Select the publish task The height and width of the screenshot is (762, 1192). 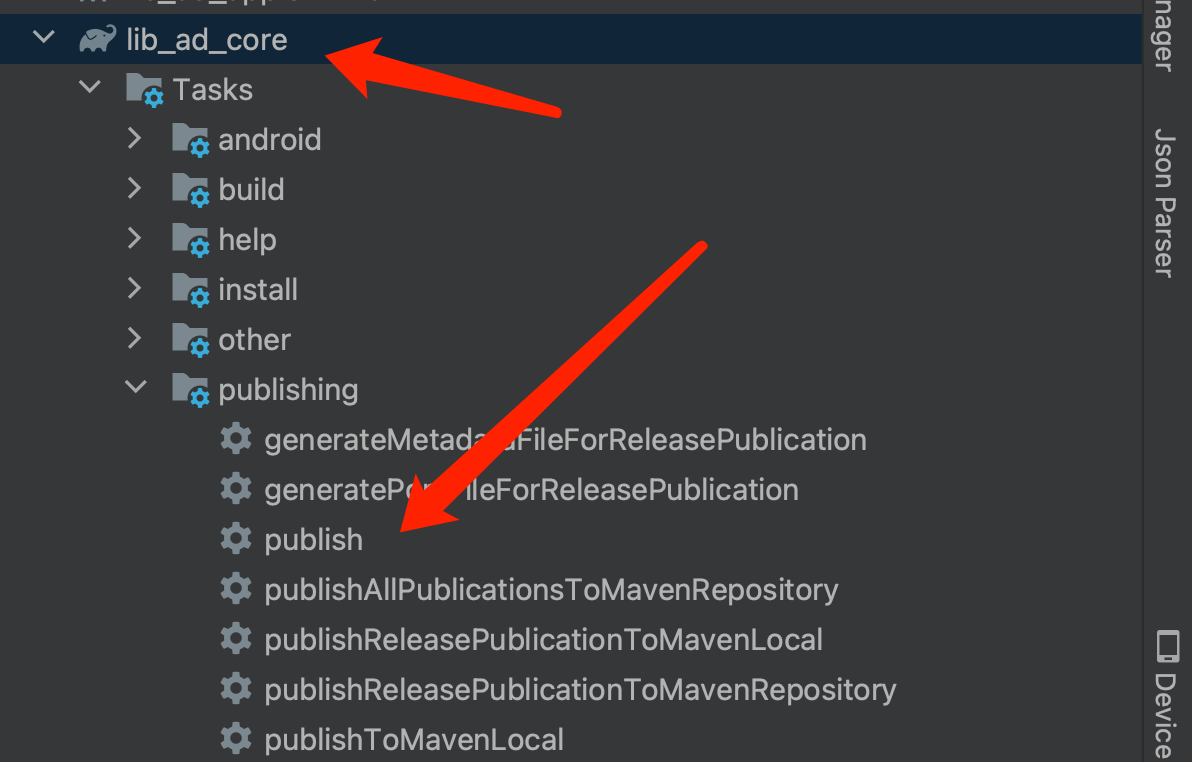[x=313, y=540]
